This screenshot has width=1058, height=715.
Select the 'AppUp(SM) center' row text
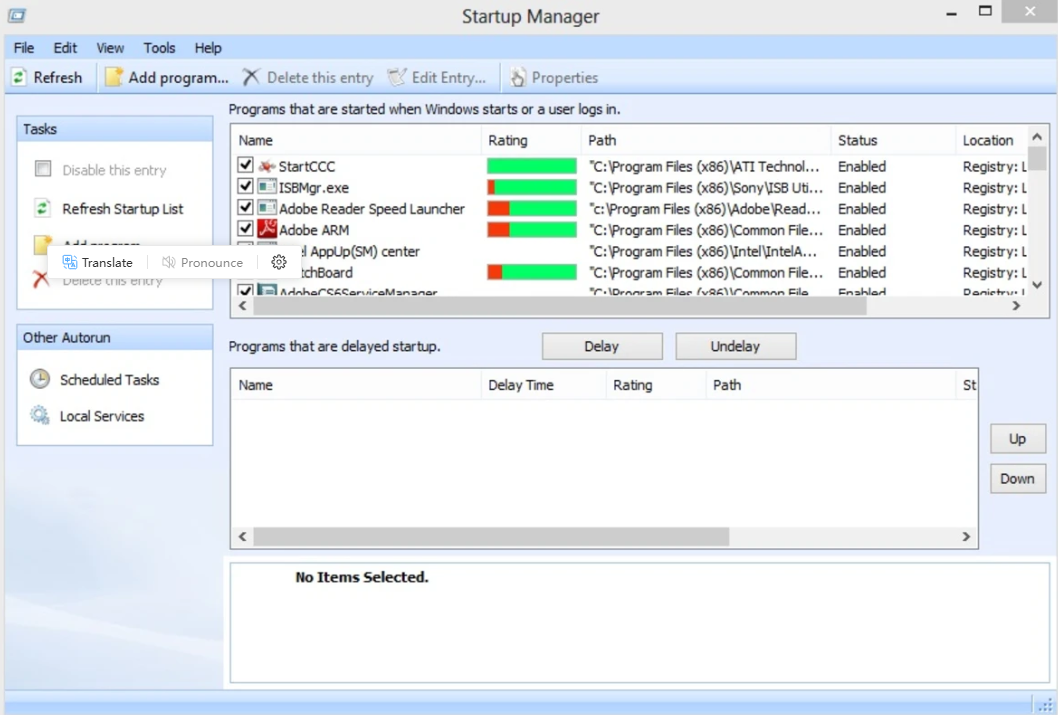pyautogui.click(x=365, y=252)
